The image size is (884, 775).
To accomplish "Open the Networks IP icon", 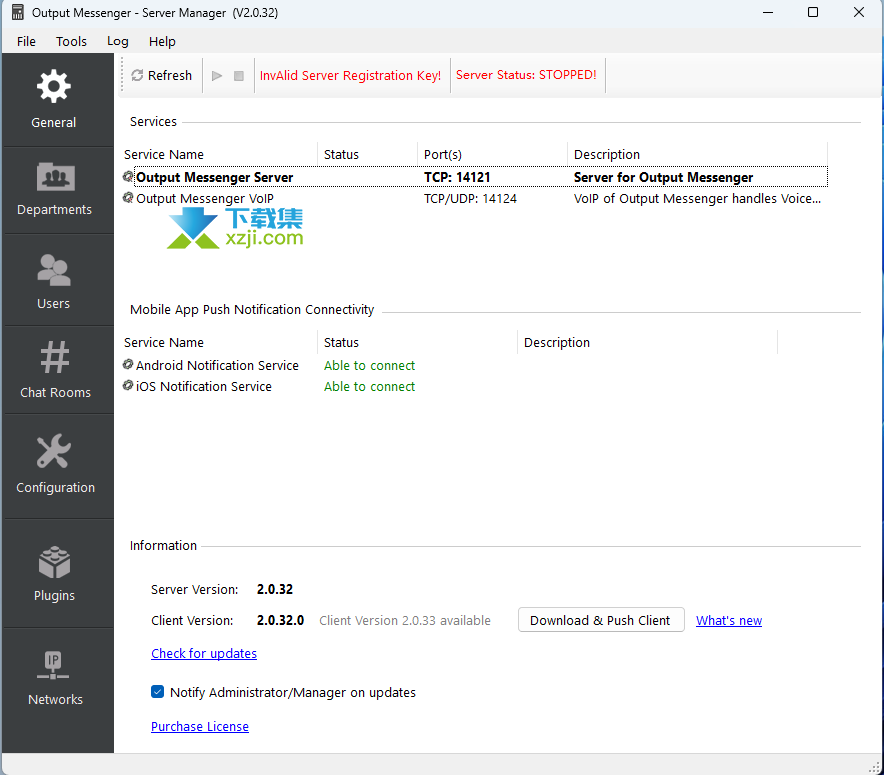I will [54, 666].
